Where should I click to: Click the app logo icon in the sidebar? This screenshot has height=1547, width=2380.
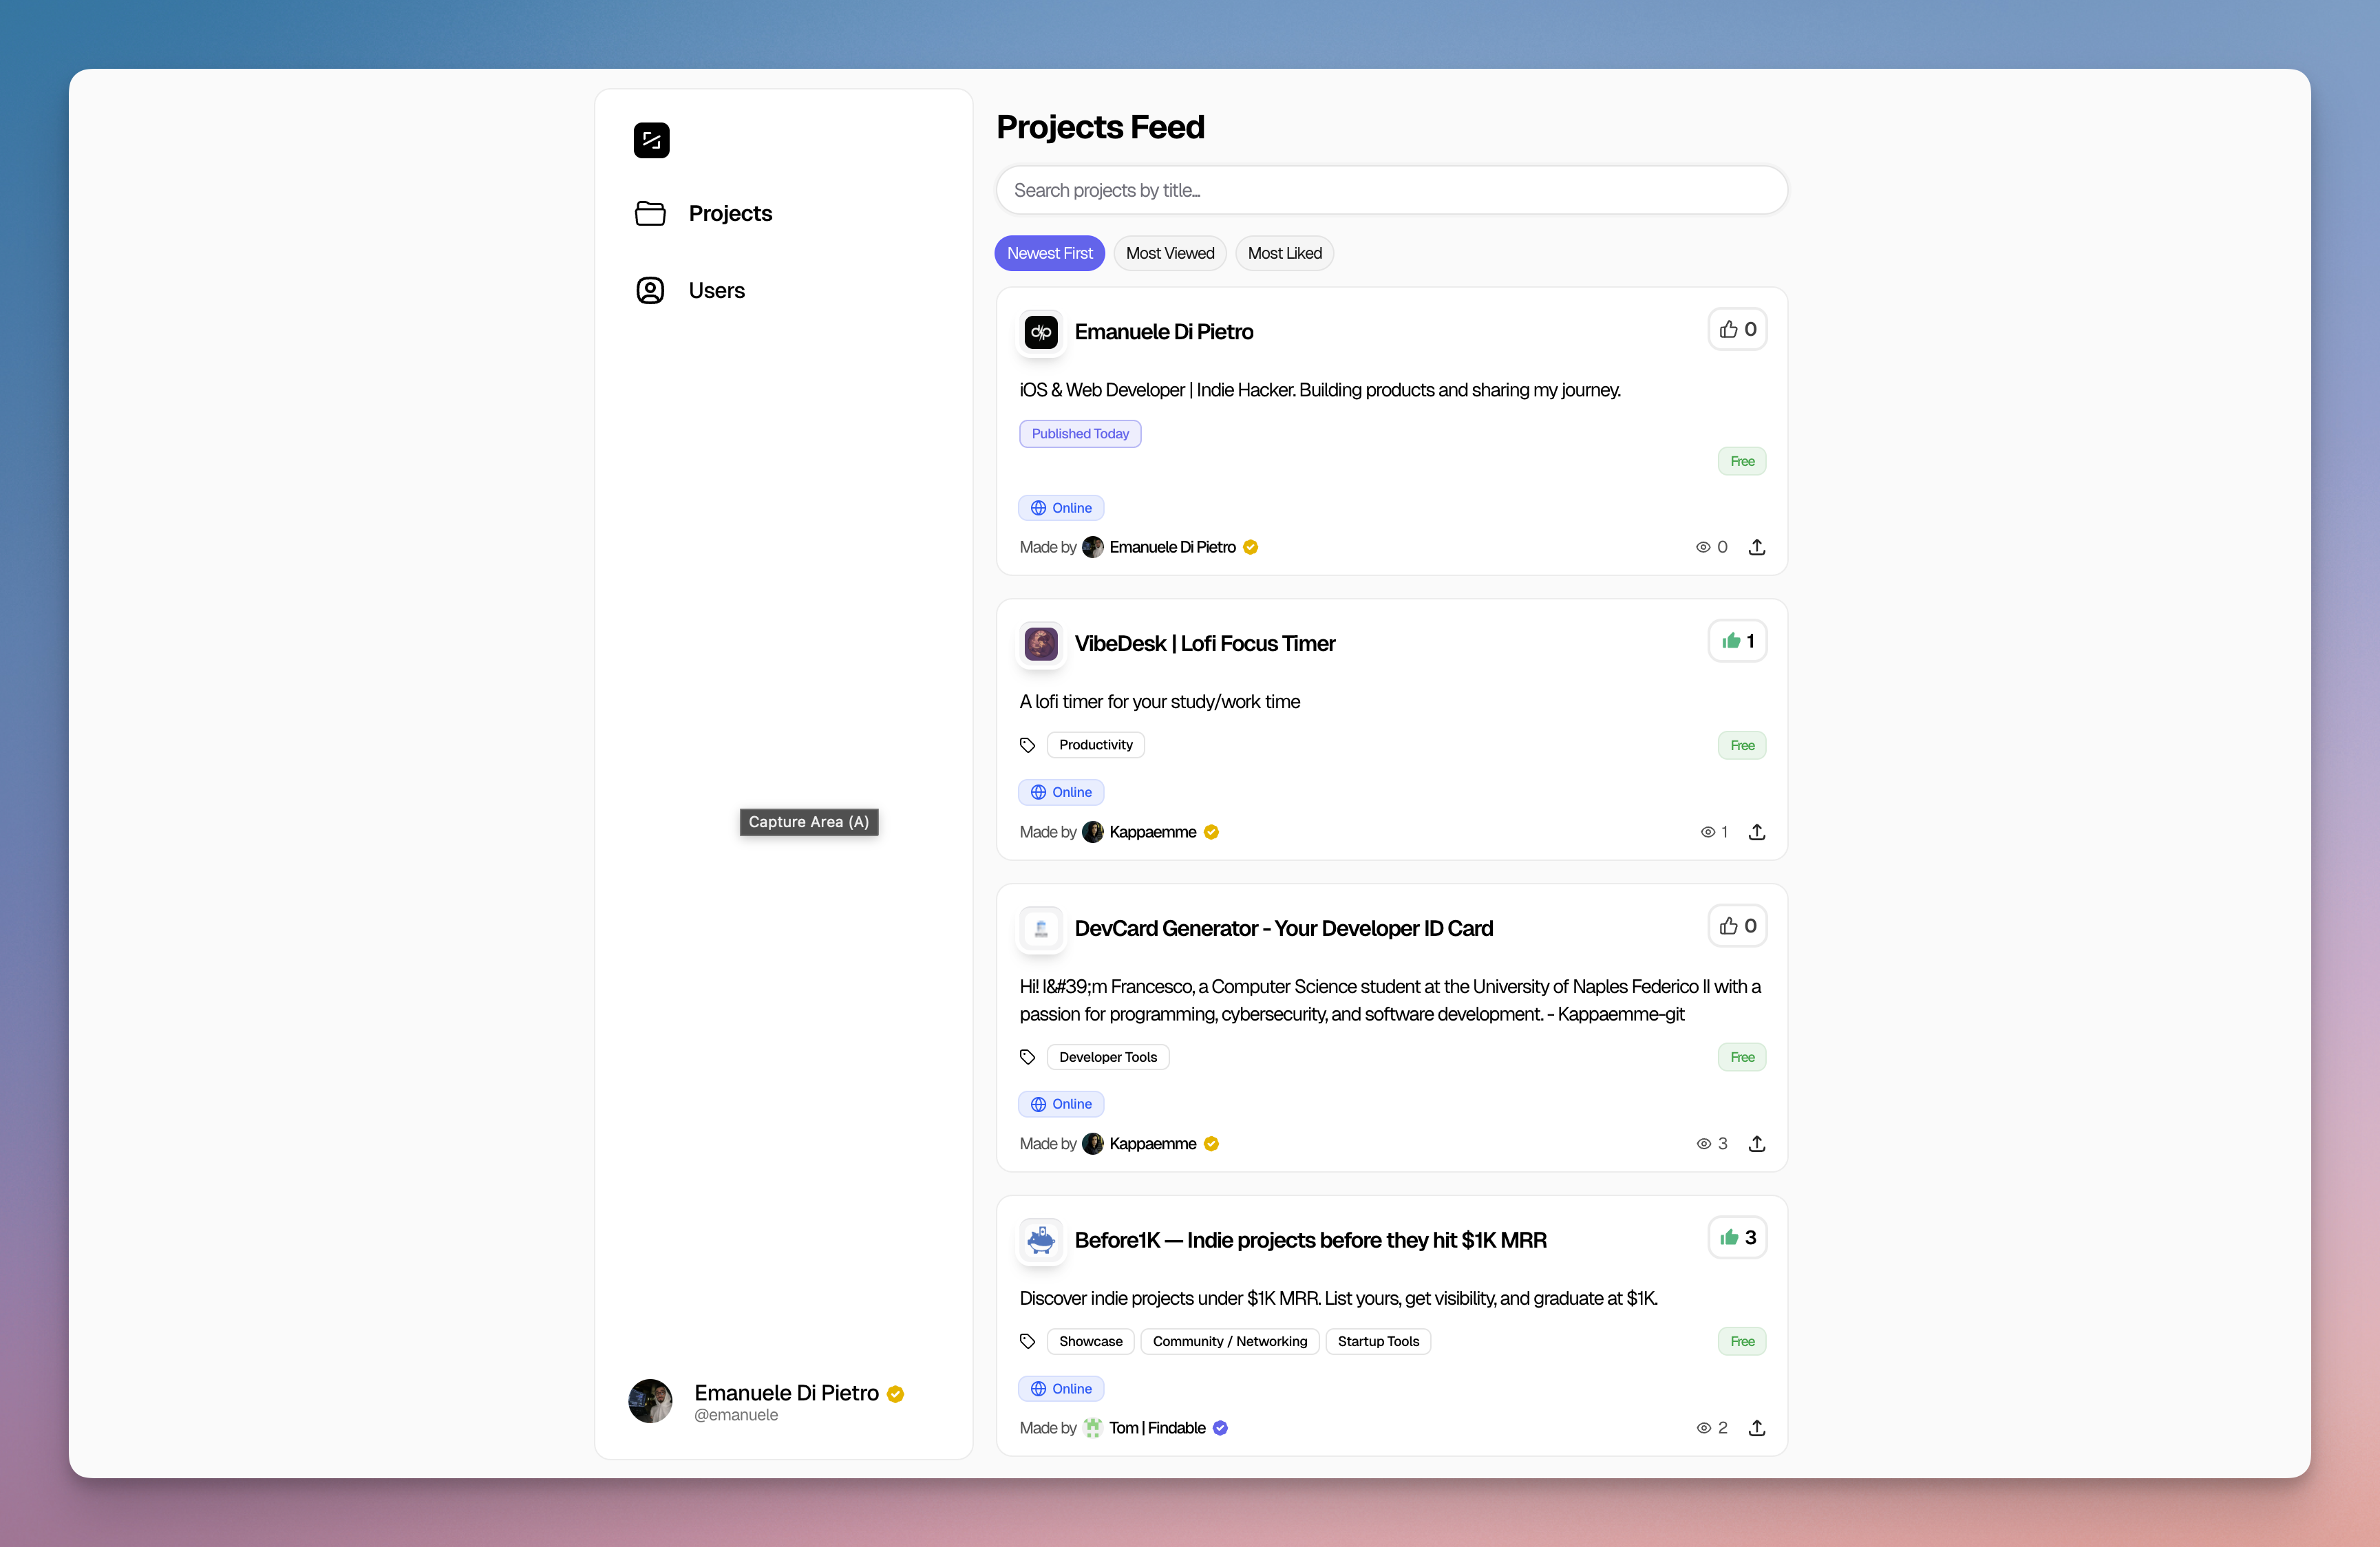[651, 140]
